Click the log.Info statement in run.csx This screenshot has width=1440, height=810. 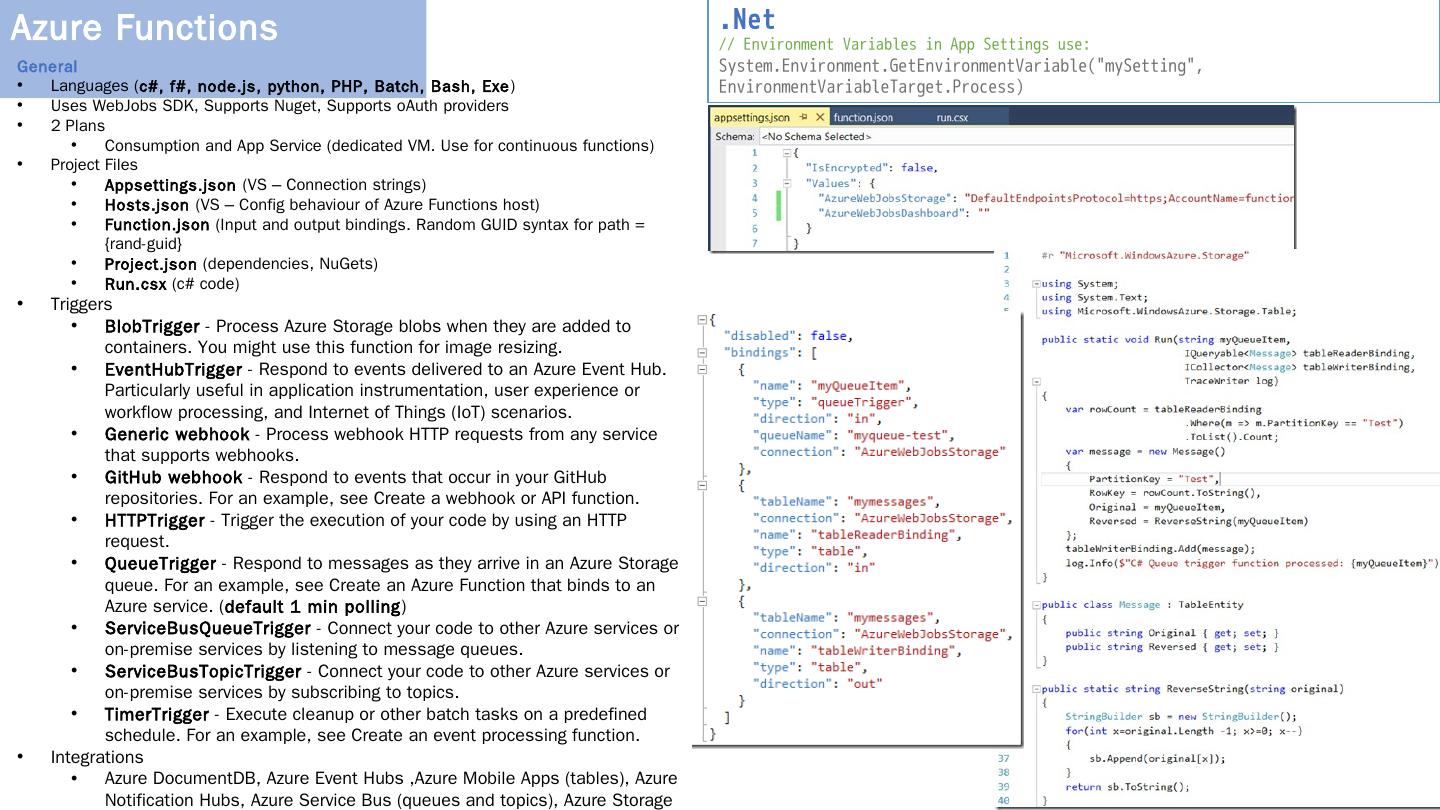tap(1252, 563)
